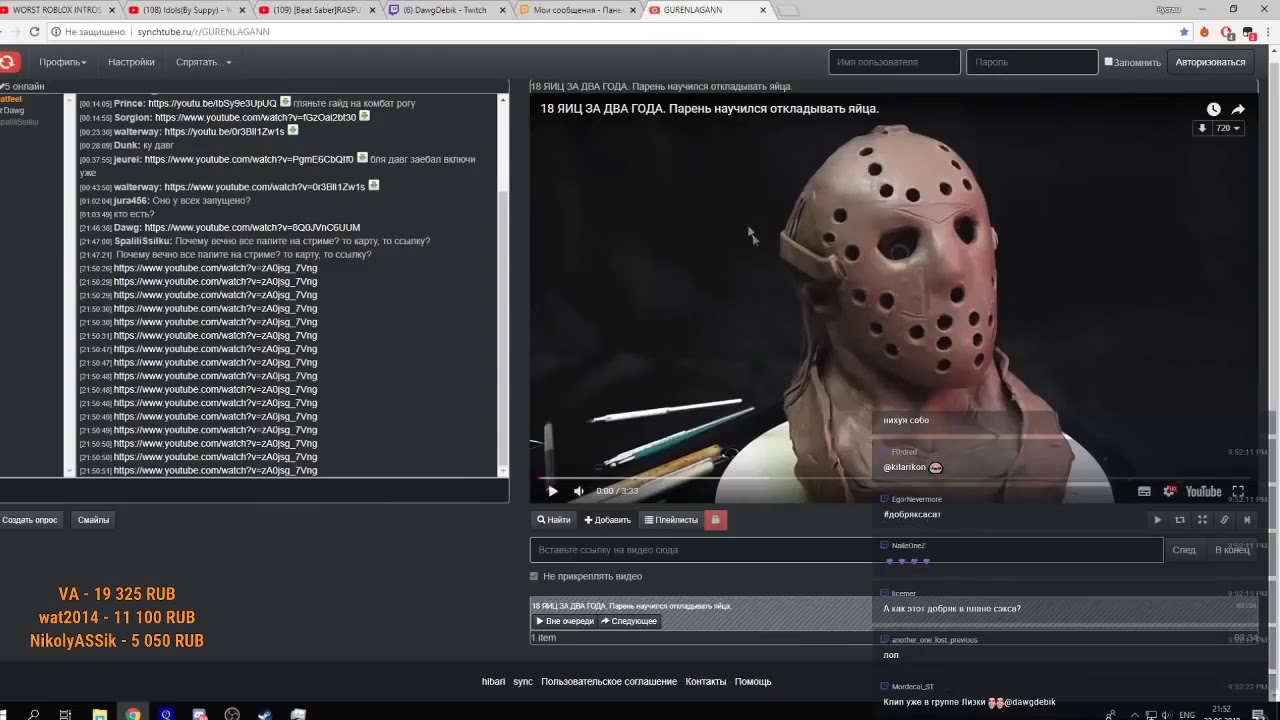Viewport: 1280px width, 720px height.
Task: Switch to DawgDebik Twitch tab
Action: pos(447,10)
